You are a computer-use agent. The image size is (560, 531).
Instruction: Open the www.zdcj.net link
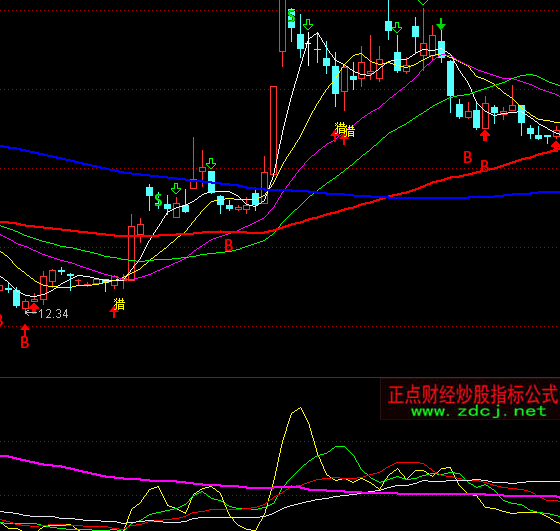point(479,411)
